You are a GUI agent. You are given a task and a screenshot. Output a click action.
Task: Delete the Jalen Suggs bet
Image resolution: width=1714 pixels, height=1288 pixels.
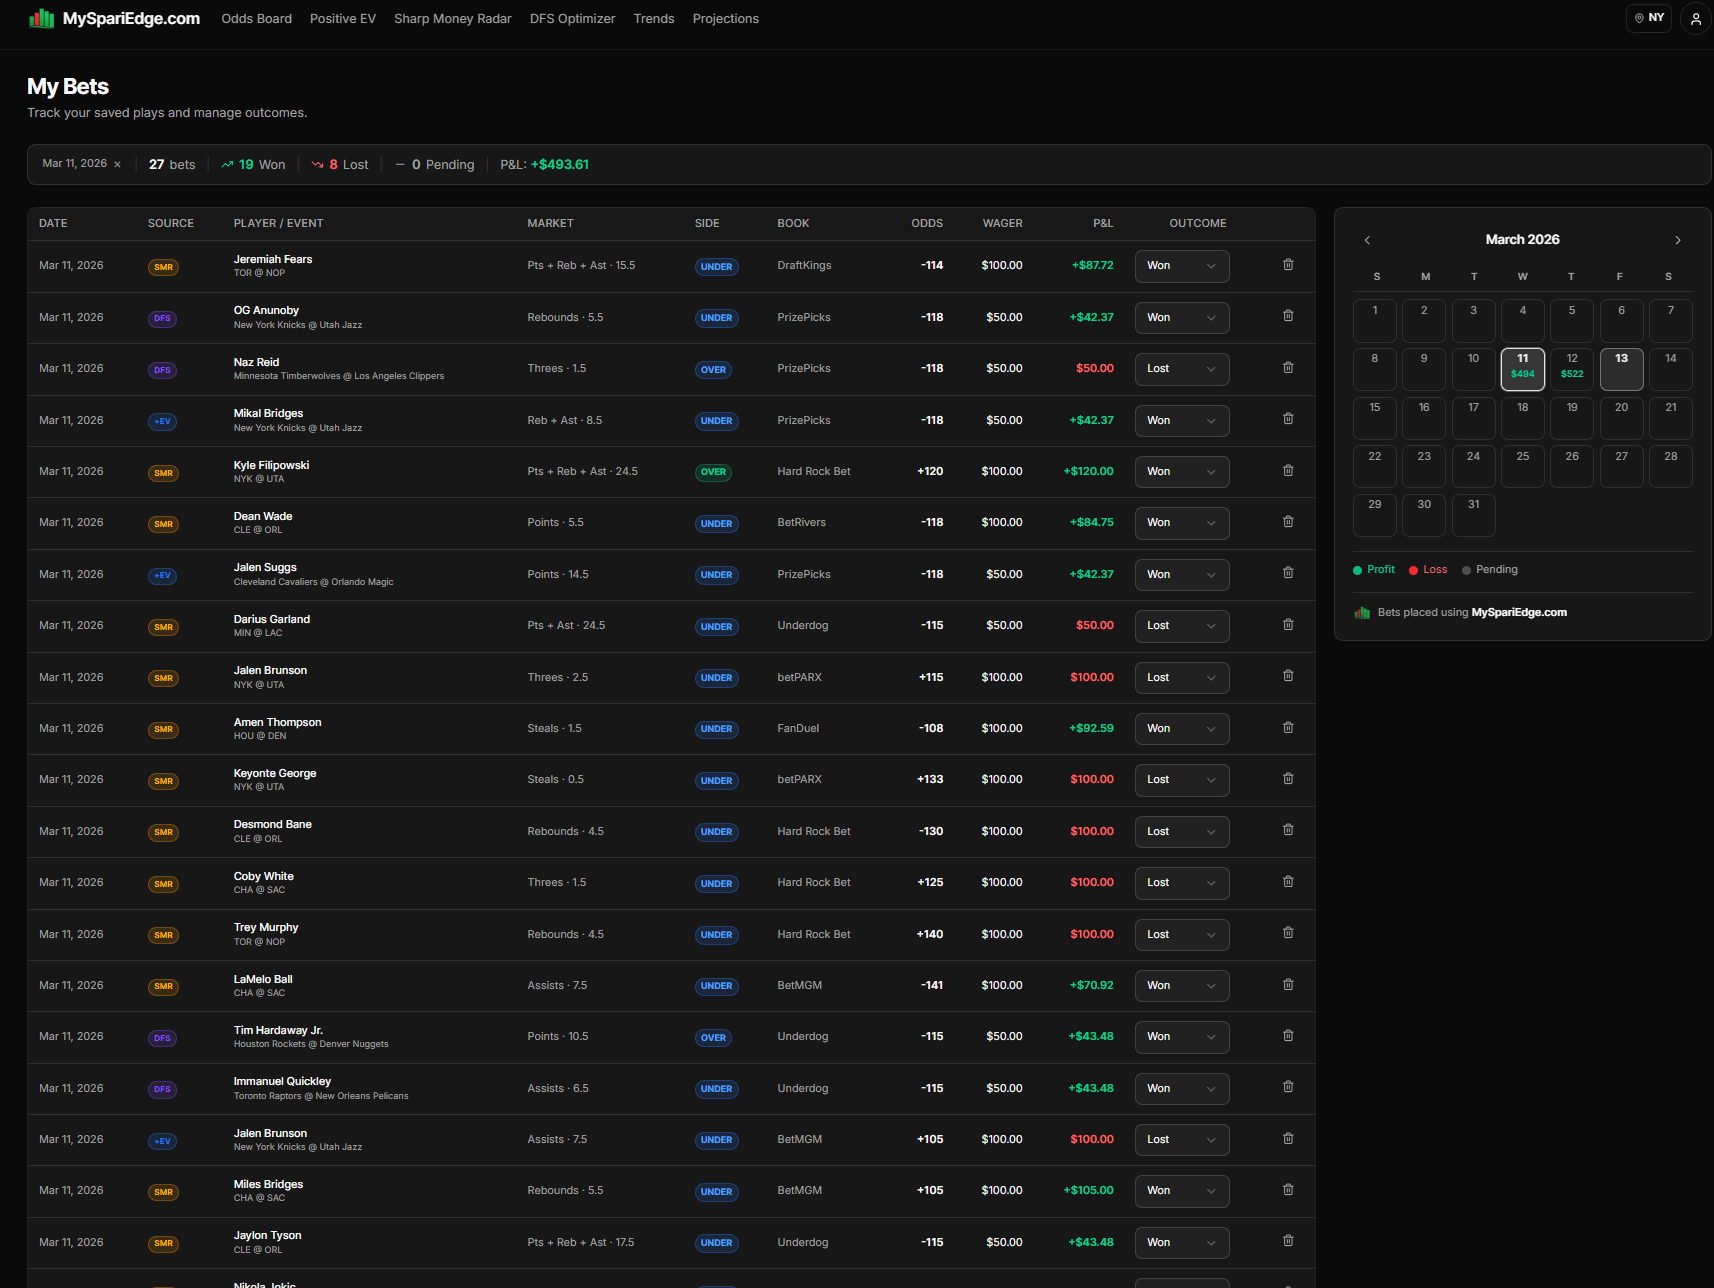coord(1288,573)
